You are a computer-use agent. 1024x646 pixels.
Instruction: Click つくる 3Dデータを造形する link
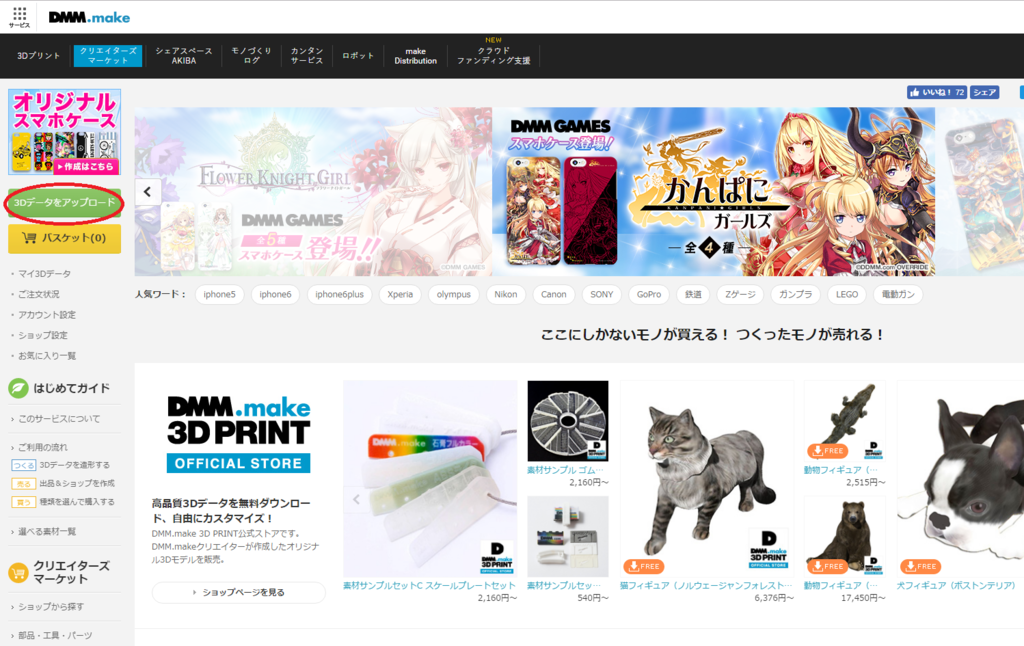click(x=61, y=465)
